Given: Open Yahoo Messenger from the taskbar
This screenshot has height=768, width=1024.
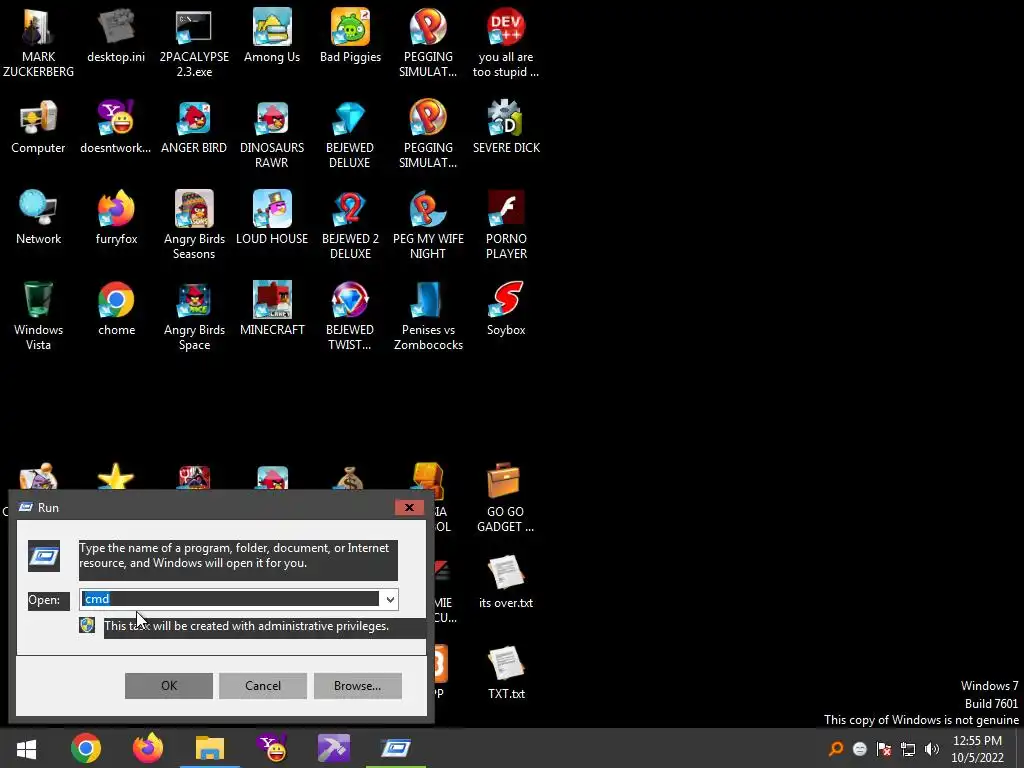Looking at the screenshot, I should click(x=272, y=748).
